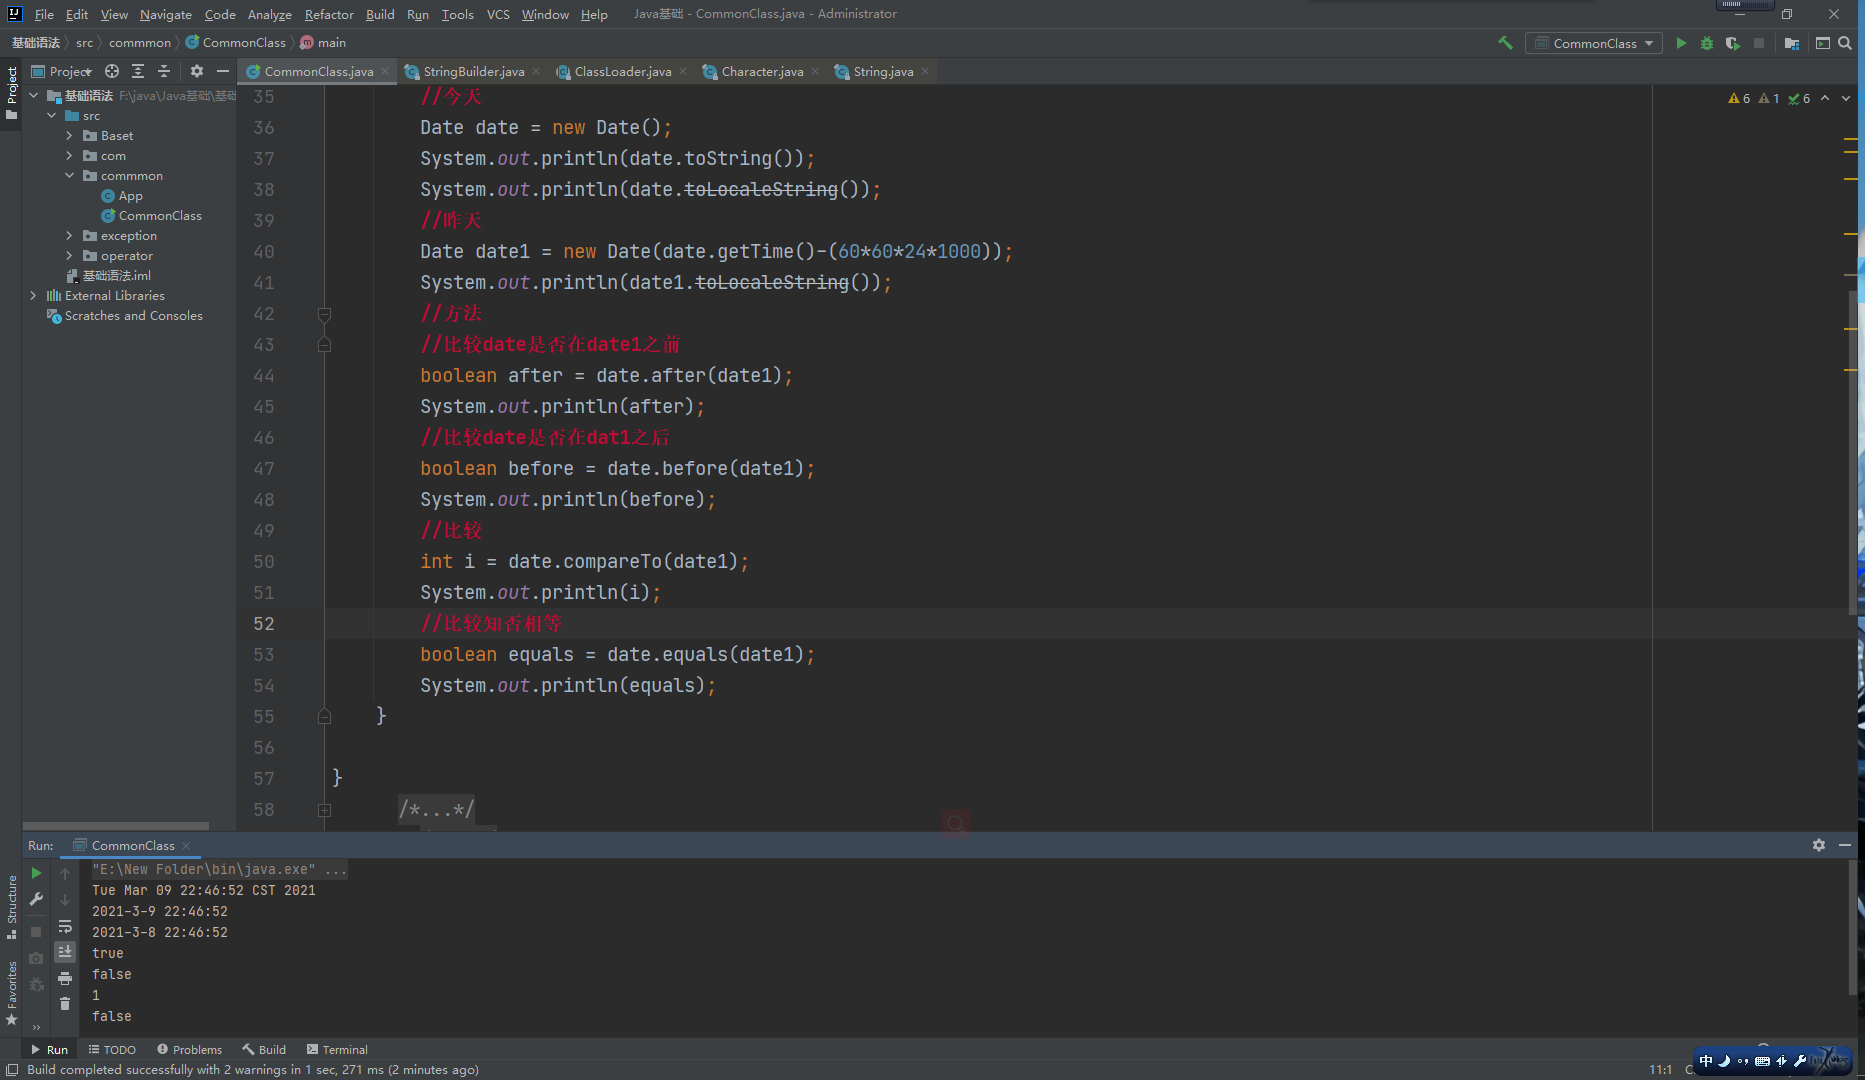Image resolution: width=1865 pixels, height=1080 pixels.
Task: Print the console output
Action: pyautogui.click(x=65, y=978)
